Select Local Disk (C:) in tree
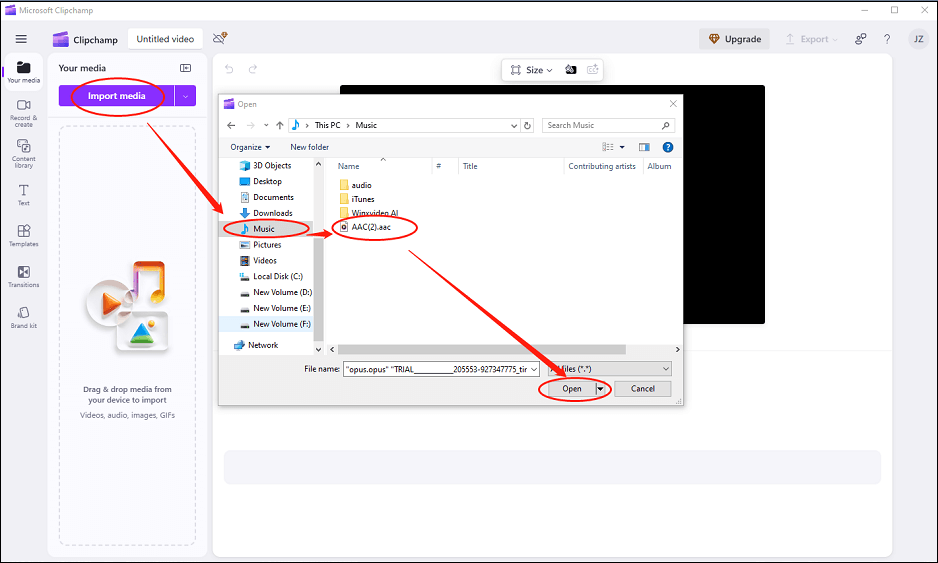This screenshot has width=938, height=563. click(272, 276)
